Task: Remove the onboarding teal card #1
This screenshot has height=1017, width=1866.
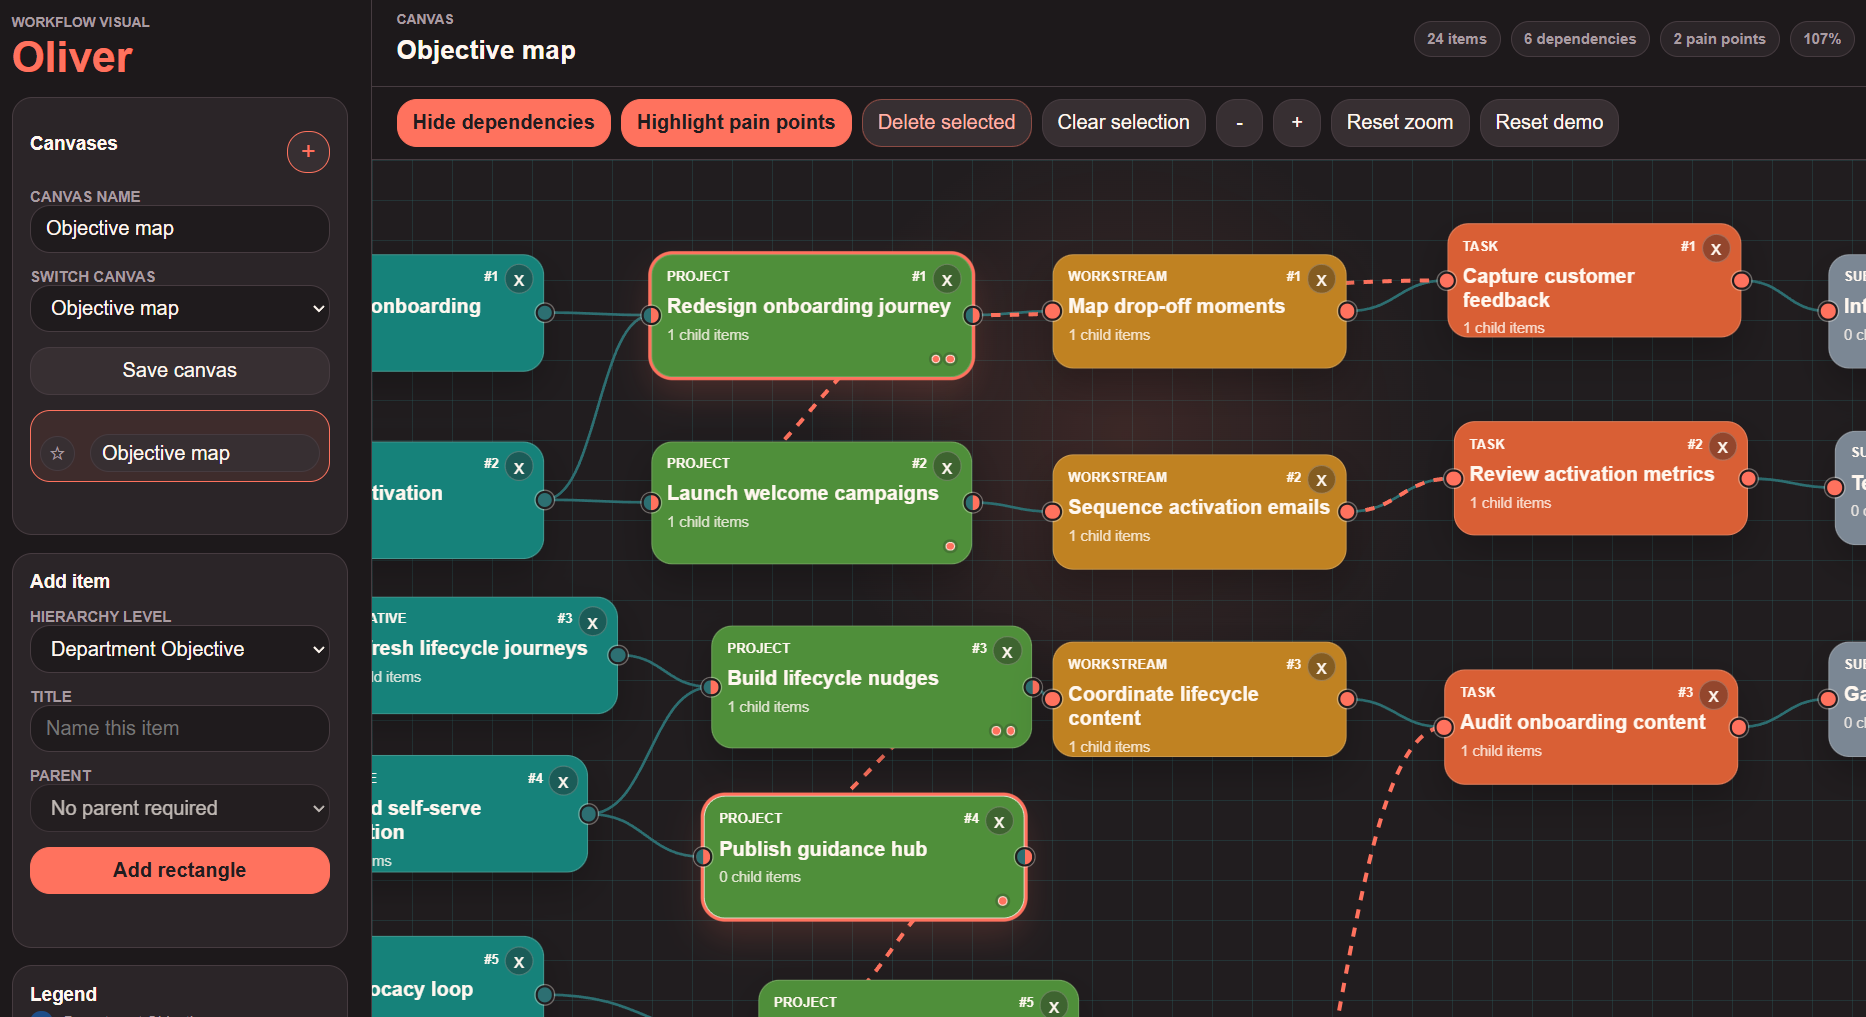Action: pos(519,280)
